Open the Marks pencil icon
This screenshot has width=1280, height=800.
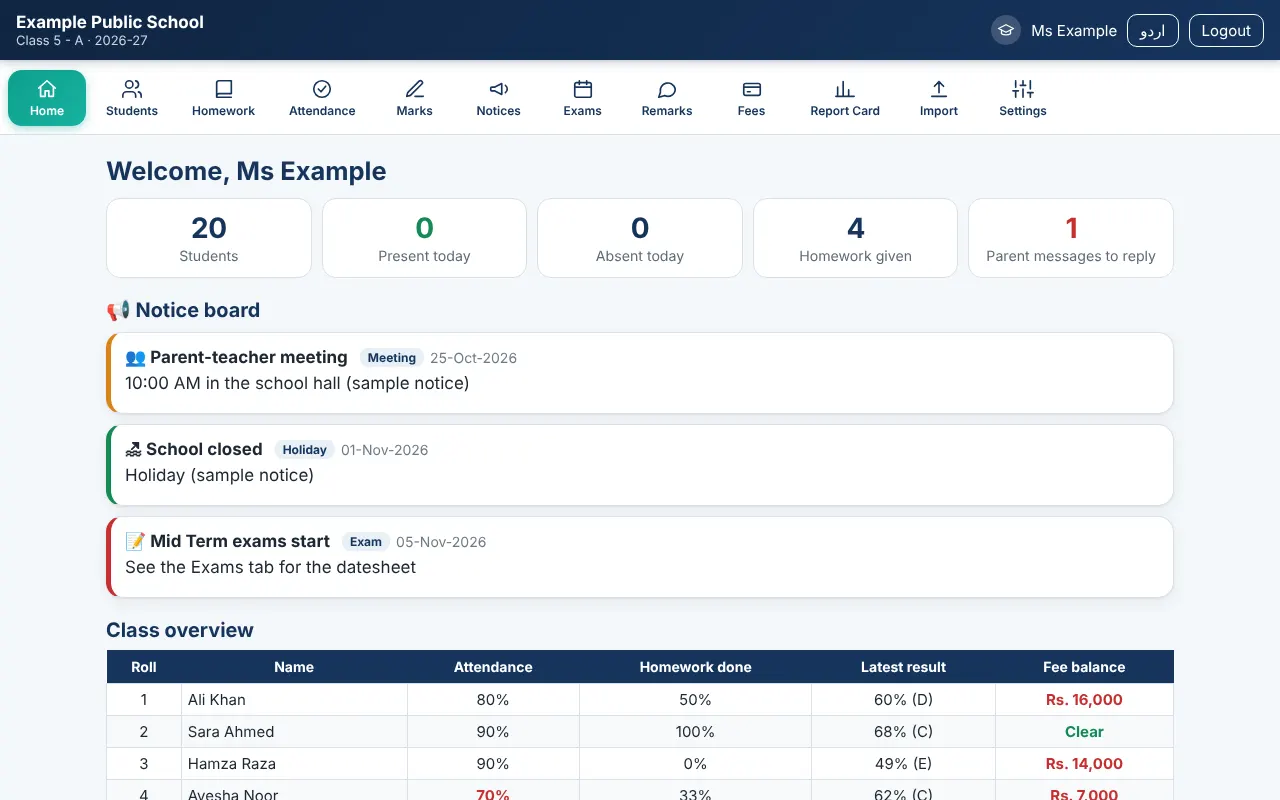[414, 89]
